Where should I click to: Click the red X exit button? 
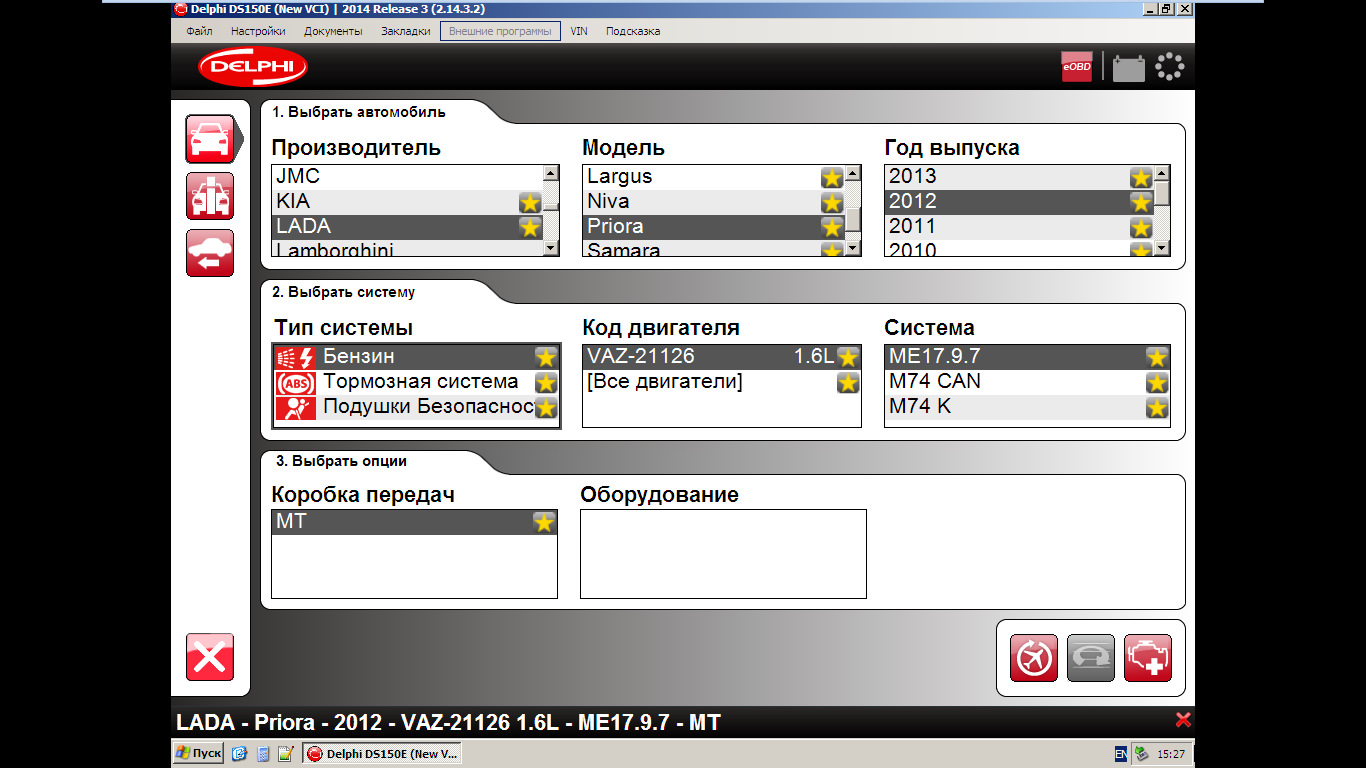210,657
